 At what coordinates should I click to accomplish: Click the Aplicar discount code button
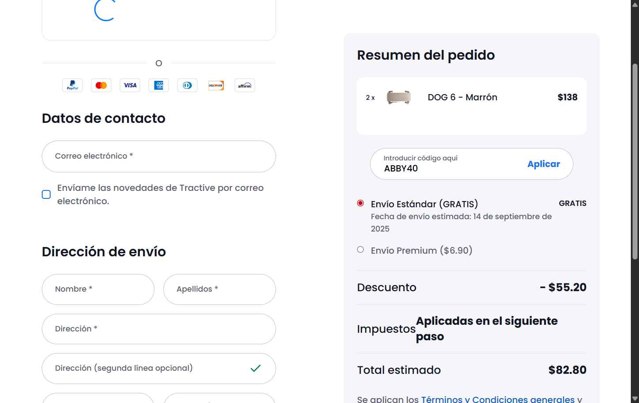point(544,164)
